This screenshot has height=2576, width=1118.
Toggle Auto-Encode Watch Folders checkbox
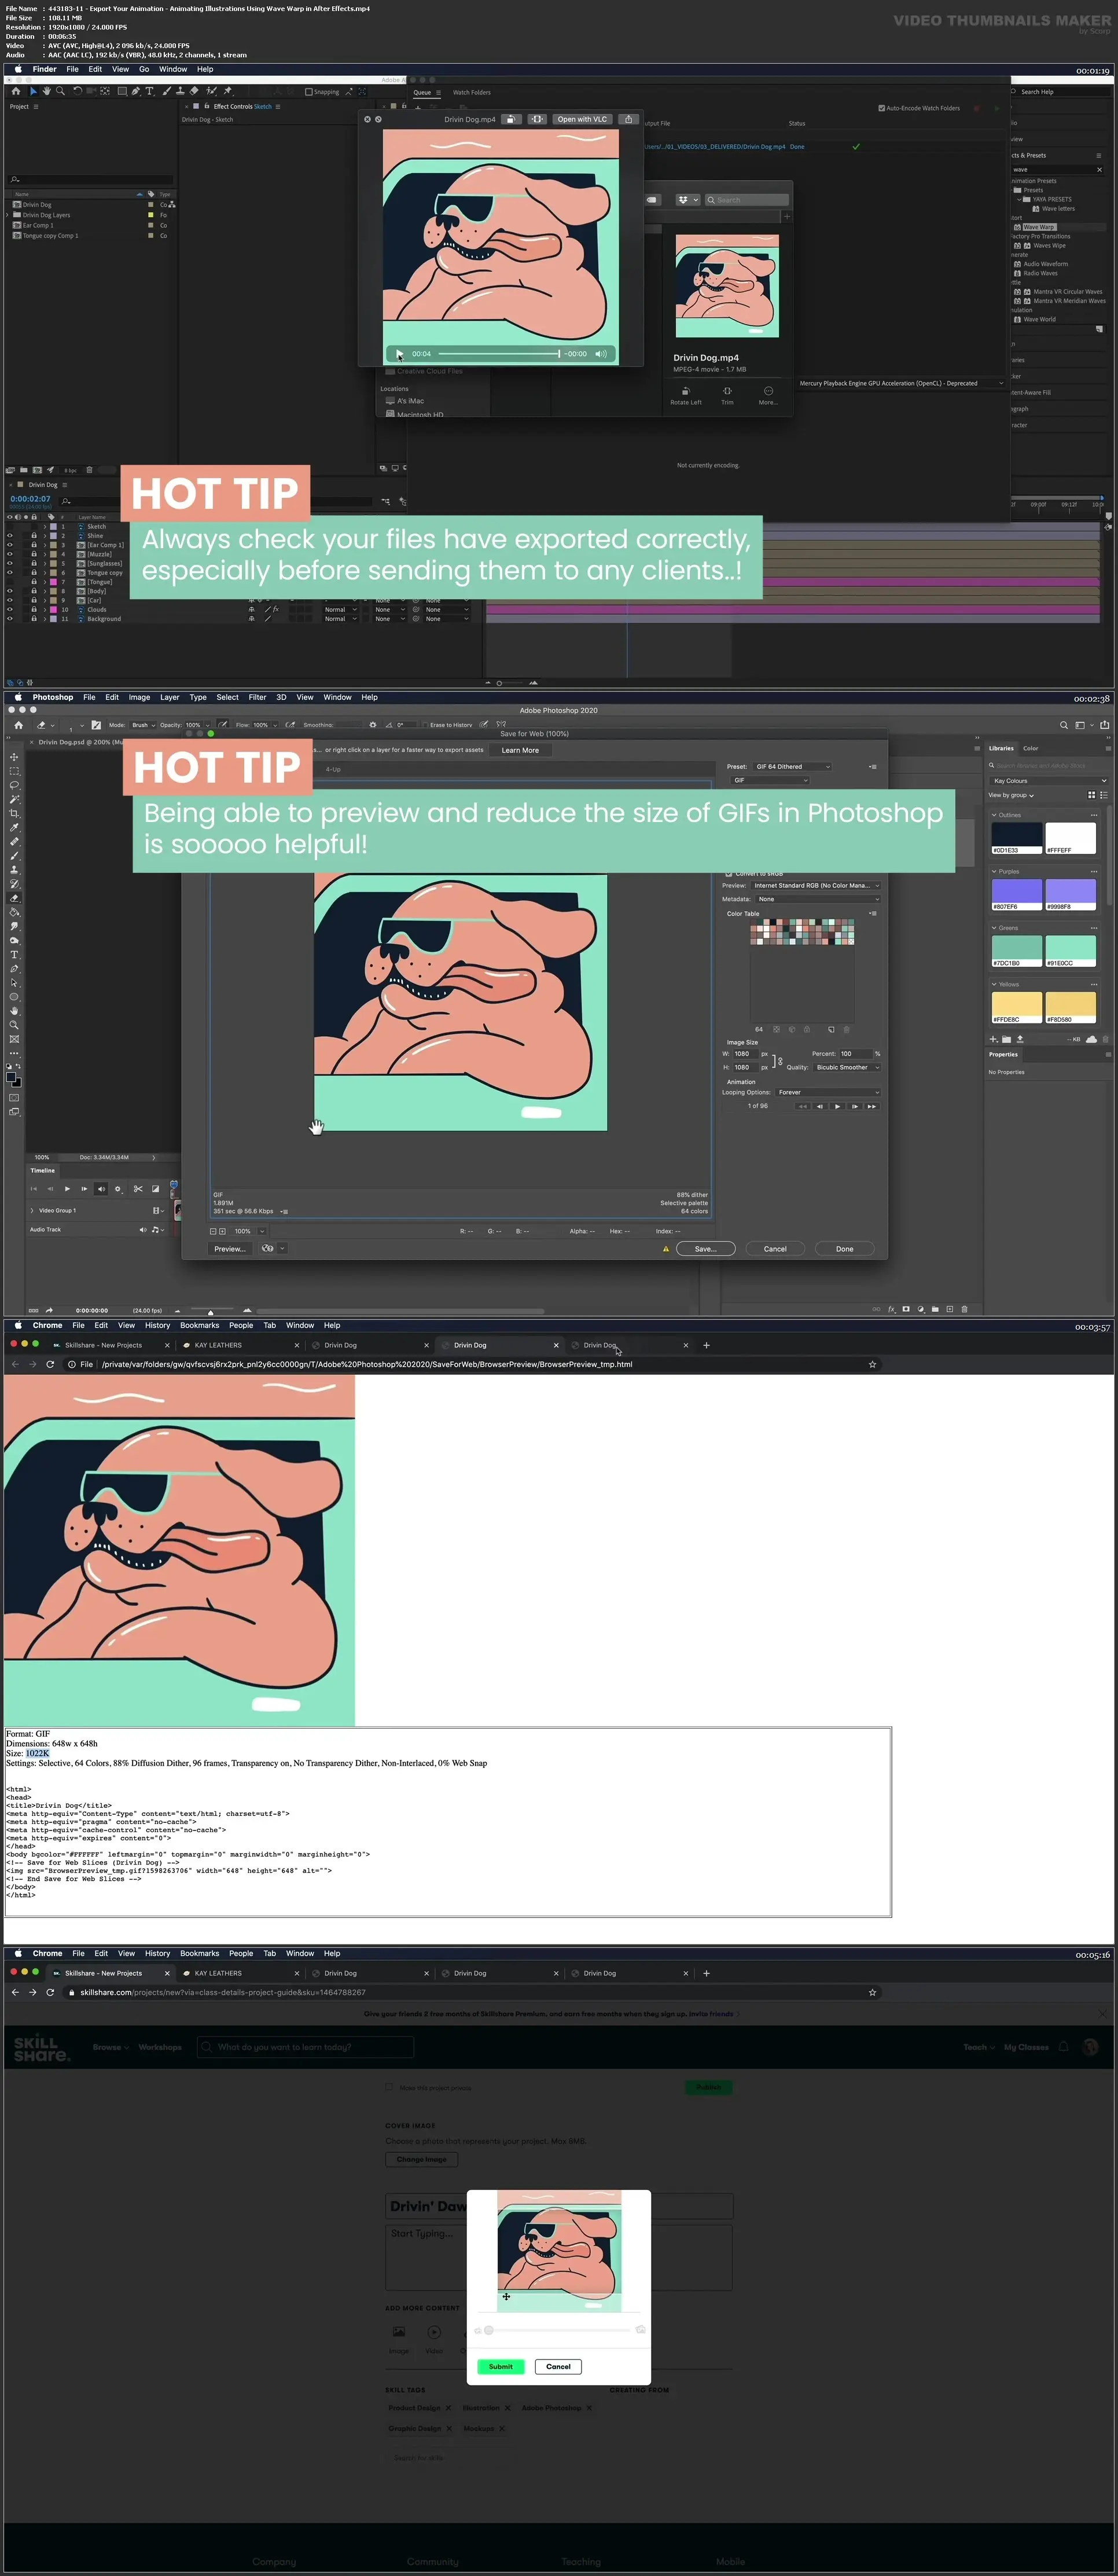[881, 108]
